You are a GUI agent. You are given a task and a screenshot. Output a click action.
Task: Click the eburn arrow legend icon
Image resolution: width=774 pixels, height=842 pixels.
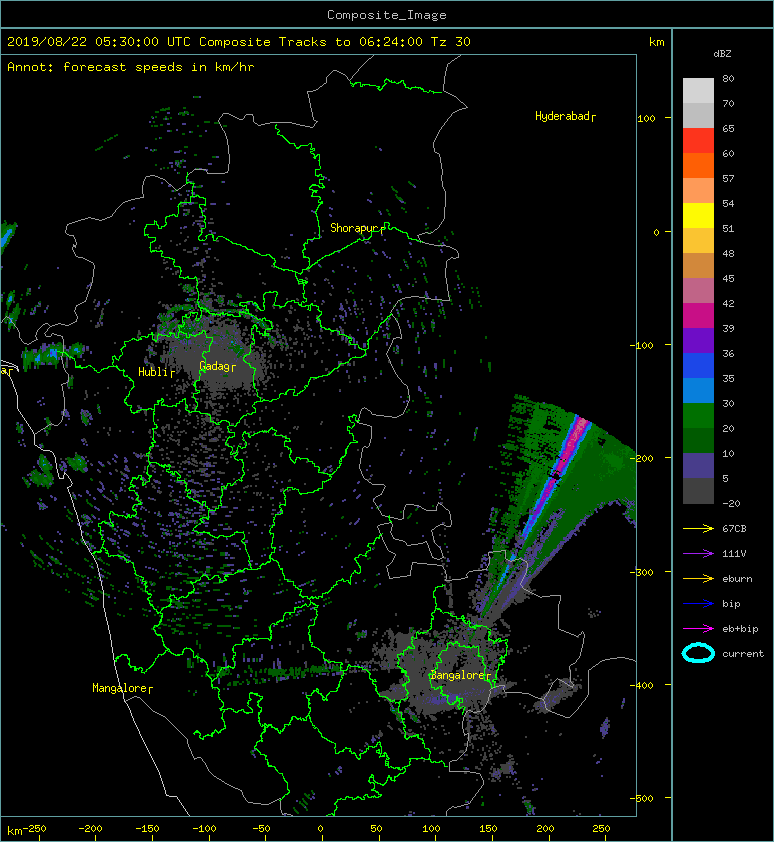[x=698, y=578]
